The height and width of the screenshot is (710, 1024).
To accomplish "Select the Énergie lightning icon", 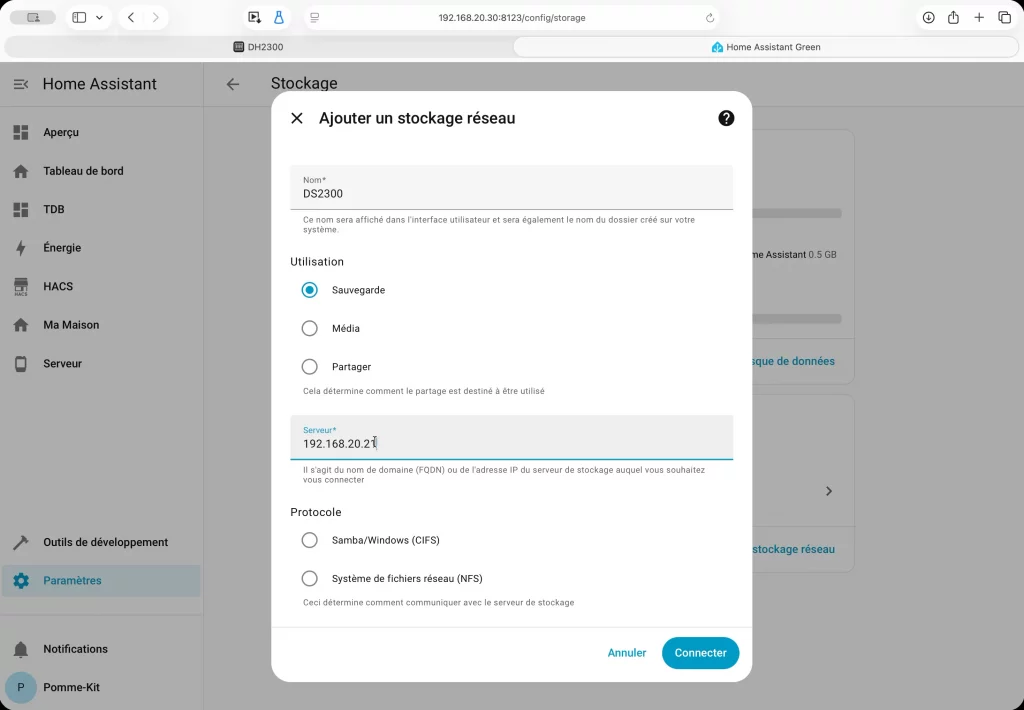I will coord(21,248).
